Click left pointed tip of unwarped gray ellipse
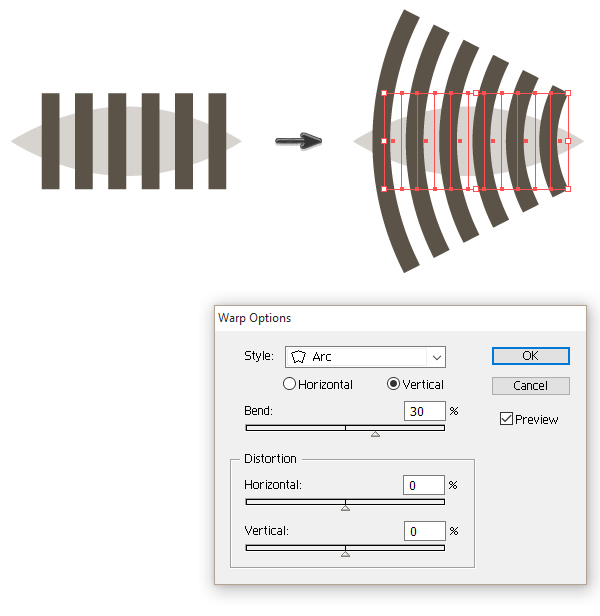This screenshot has width=600, height=616. click(x=15, y=141)
